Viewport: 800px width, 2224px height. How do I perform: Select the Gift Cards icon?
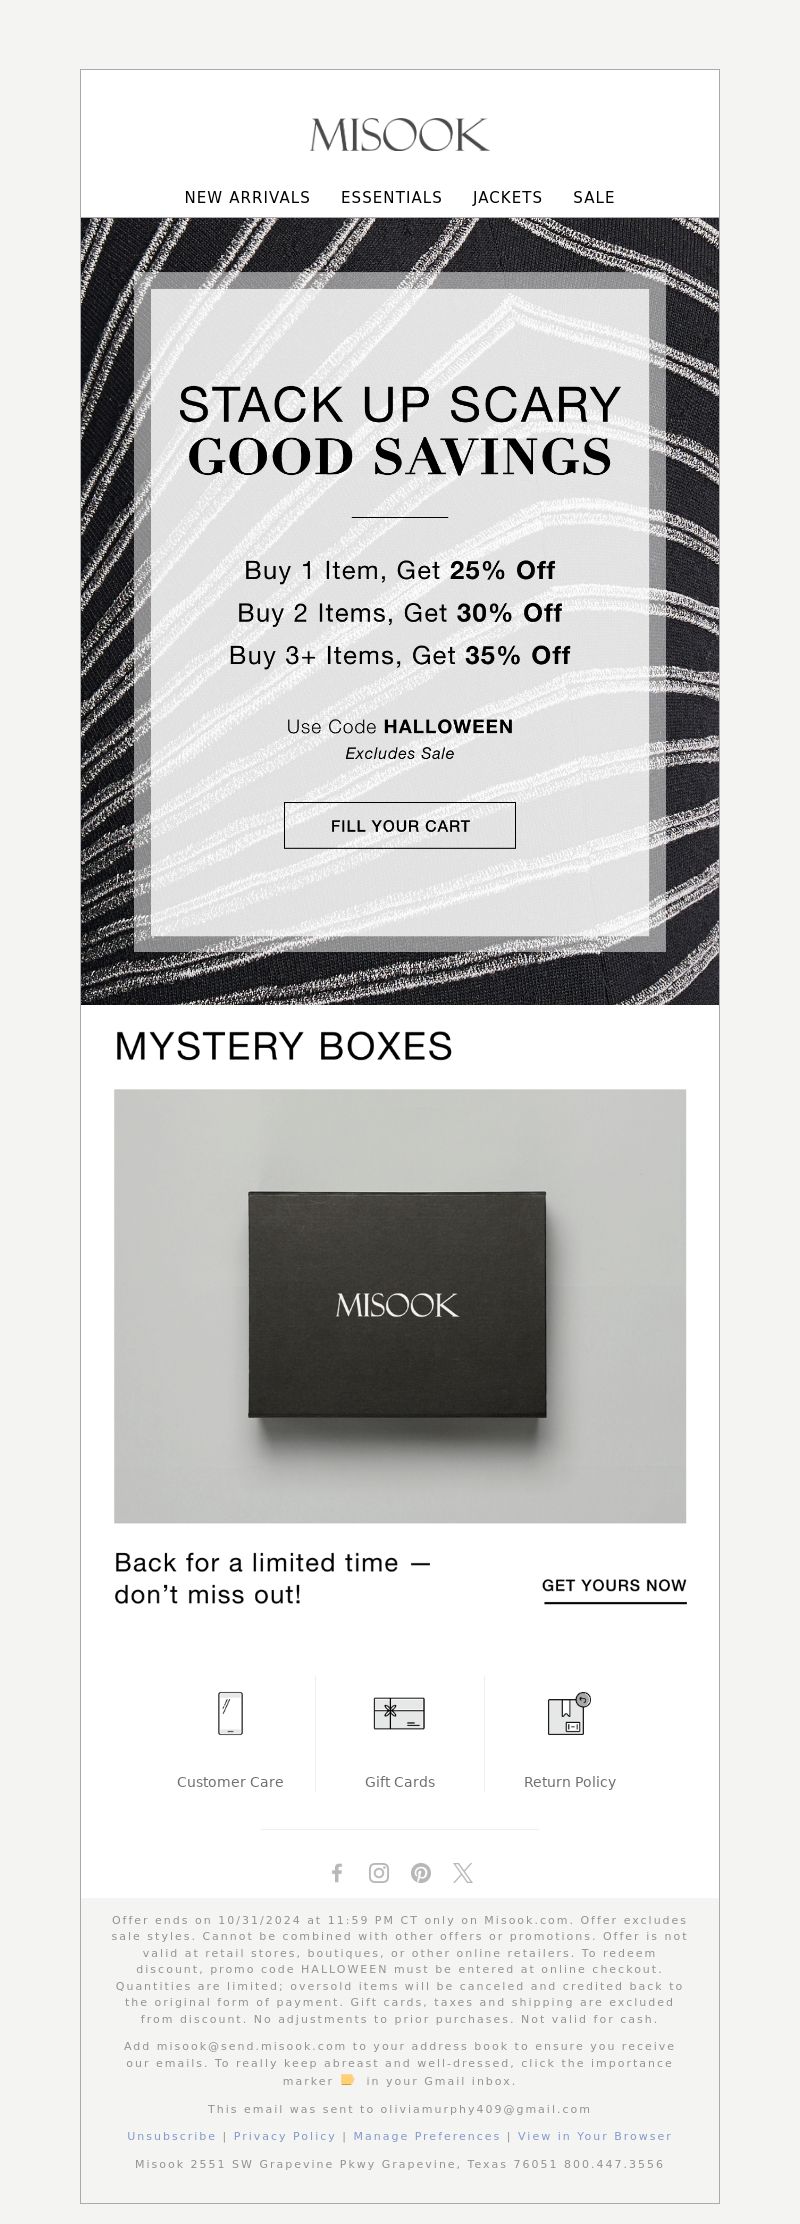[399, 1713]
